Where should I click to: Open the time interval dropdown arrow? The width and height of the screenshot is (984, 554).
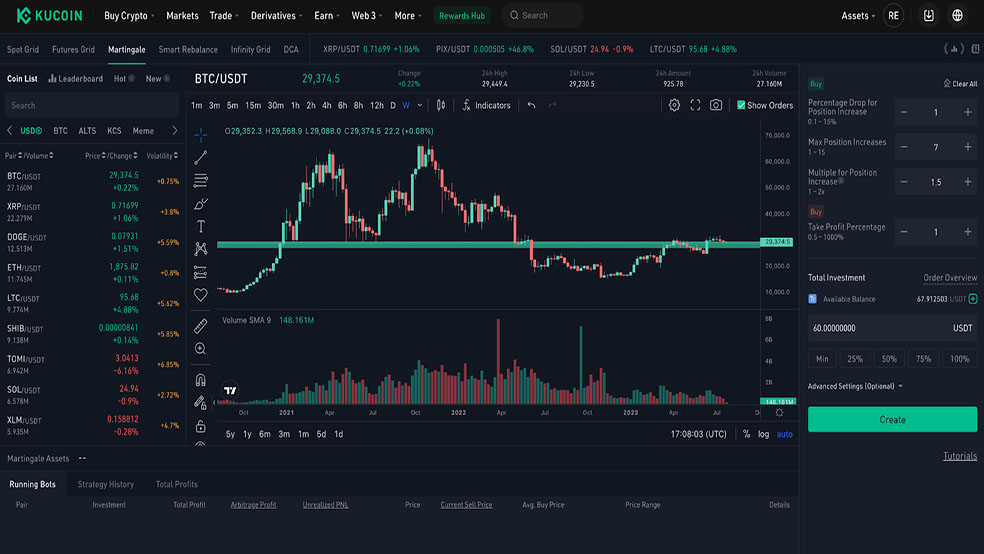point(420,105)
